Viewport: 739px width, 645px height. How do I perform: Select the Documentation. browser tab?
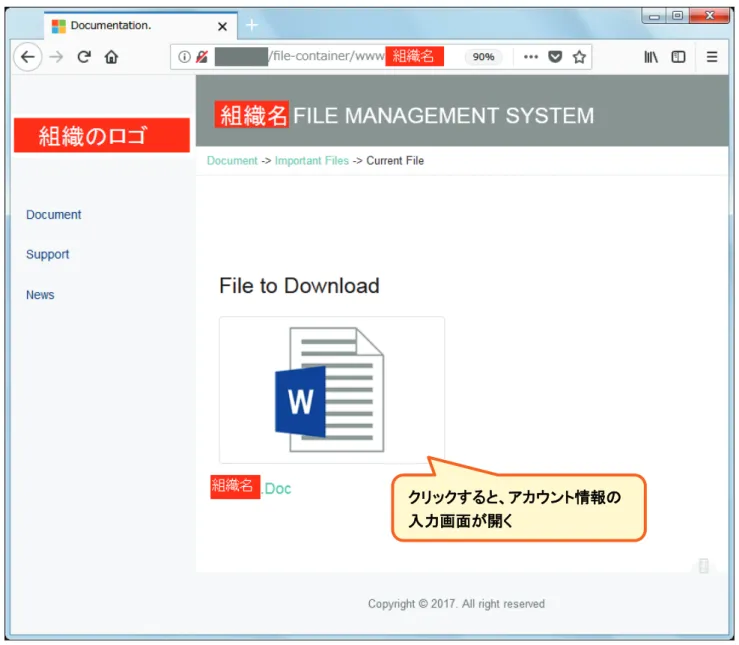pos(140,26)
